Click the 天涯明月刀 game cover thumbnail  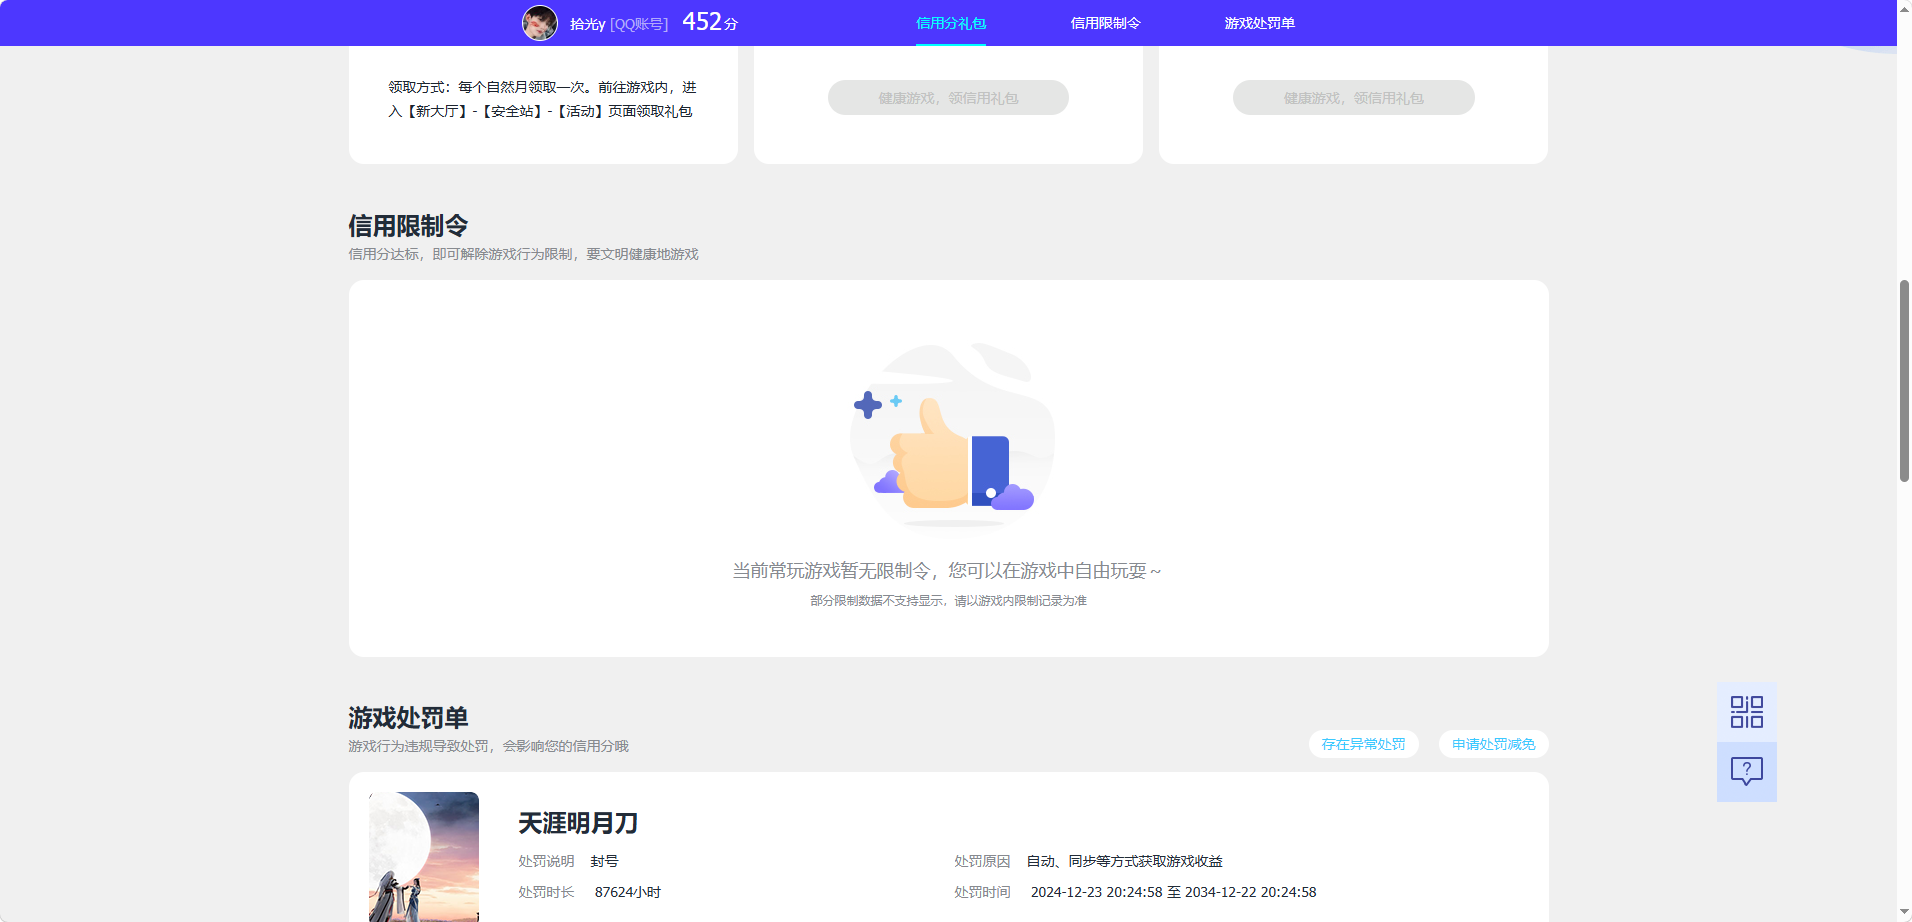pos(424,857)
